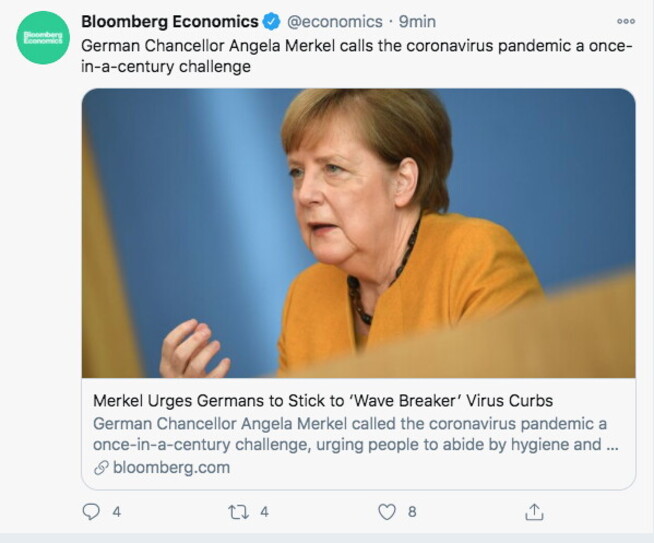Click the like count of 8
The image size is (654, 543).
(x=412, y=512)
